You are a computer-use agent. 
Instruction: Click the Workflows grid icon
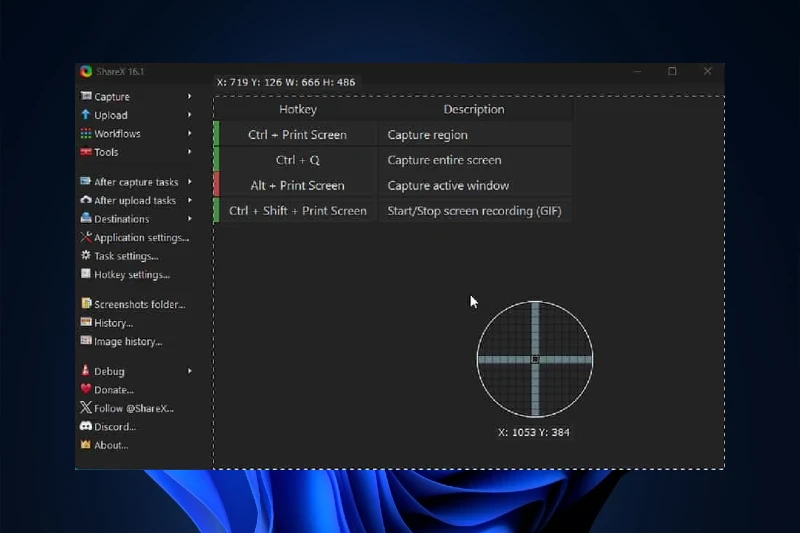pos(86,134)
